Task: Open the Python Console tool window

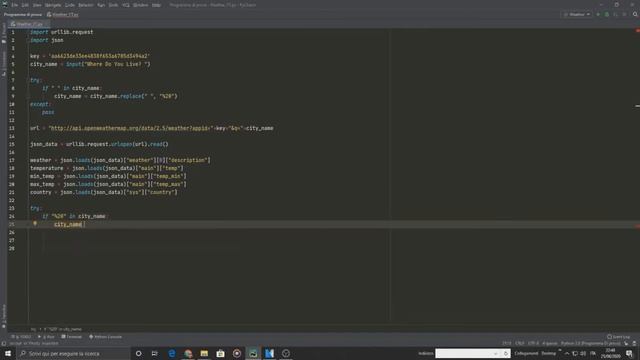Action: click(105, 337)
